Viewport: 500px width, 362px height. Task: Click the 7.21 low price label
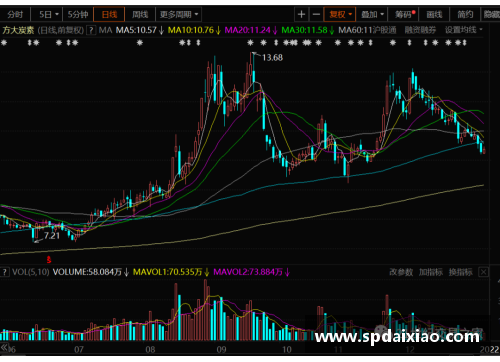click(52, 236)
